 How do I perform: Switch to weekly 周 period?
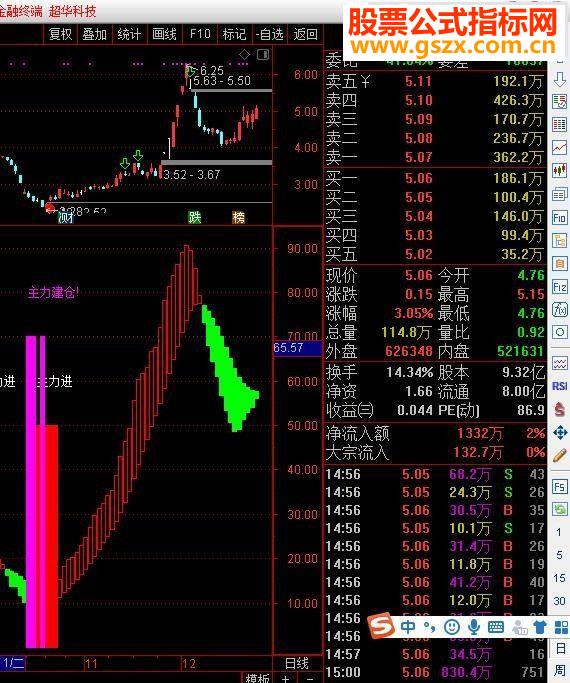[x=560, y=671]
